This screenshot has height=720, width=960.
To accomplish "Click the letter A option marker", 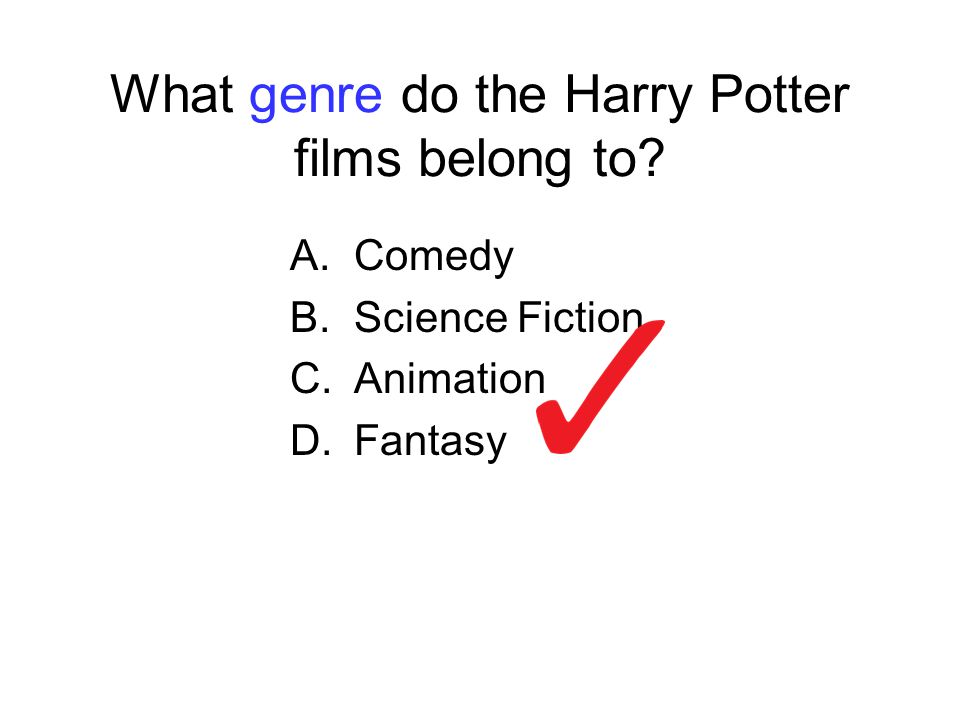I will (309, 255).
